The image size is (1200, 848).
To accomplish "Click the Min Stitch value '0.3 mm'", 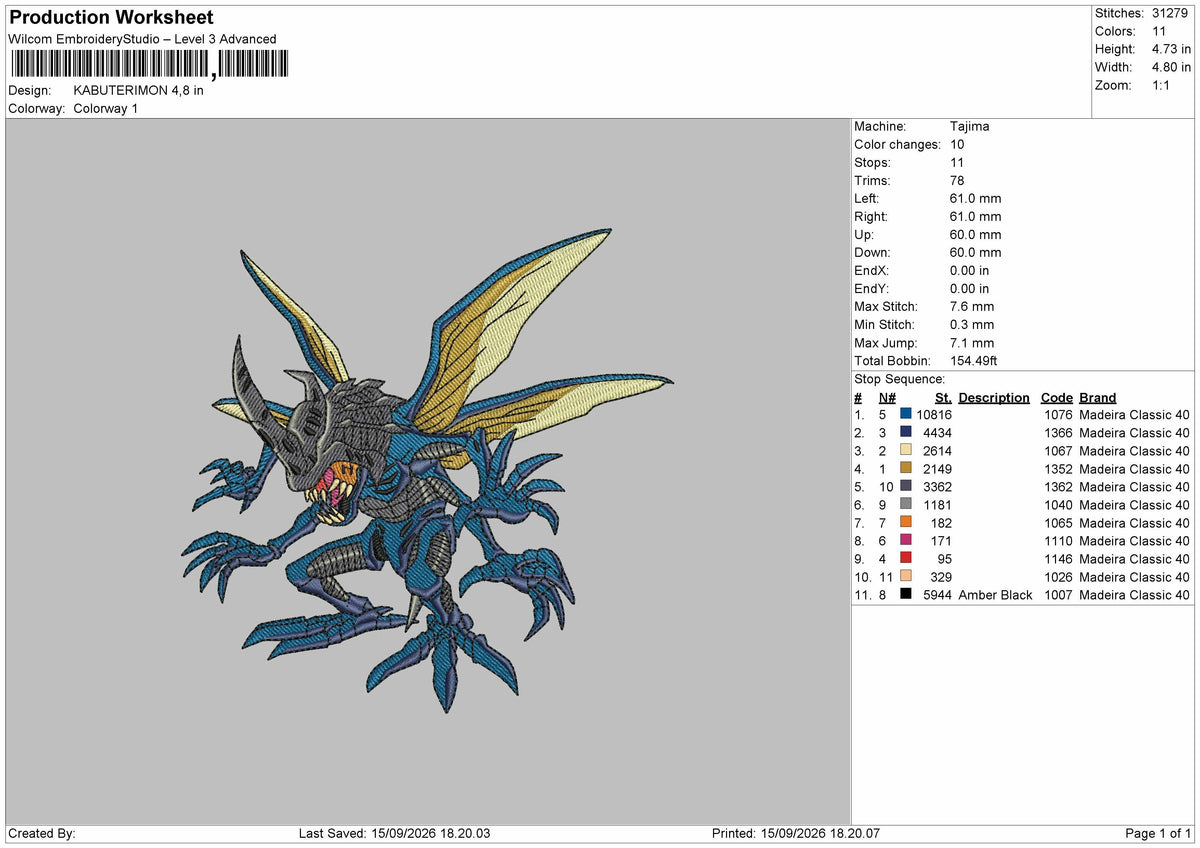I will (972, 325).
